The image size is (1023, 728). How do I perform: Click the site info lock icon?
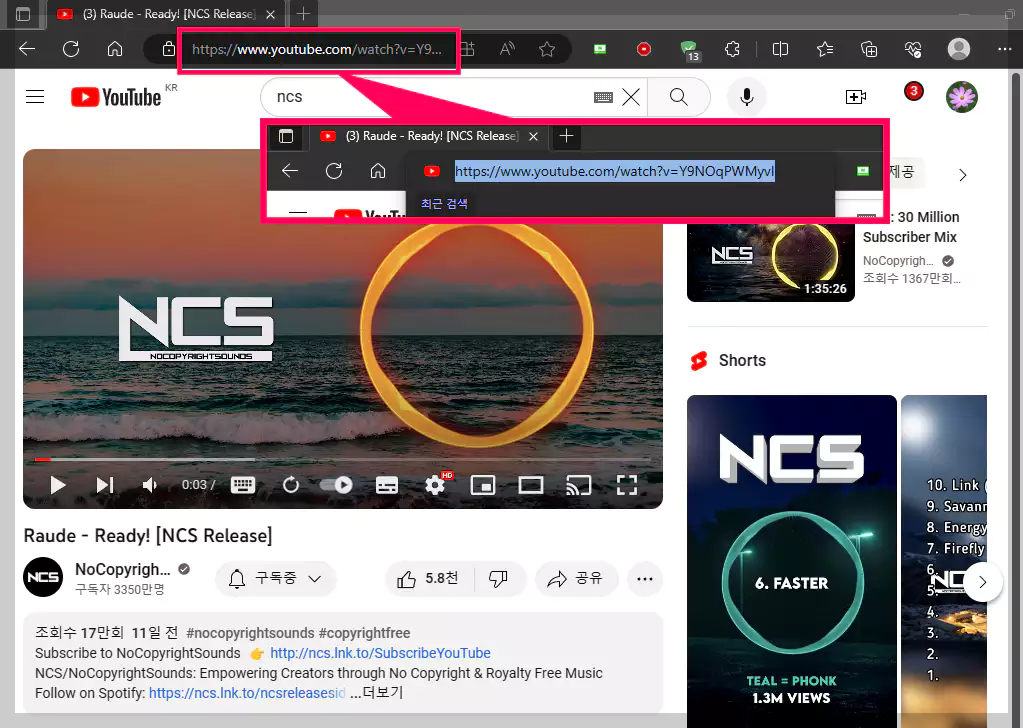(168, 49)
